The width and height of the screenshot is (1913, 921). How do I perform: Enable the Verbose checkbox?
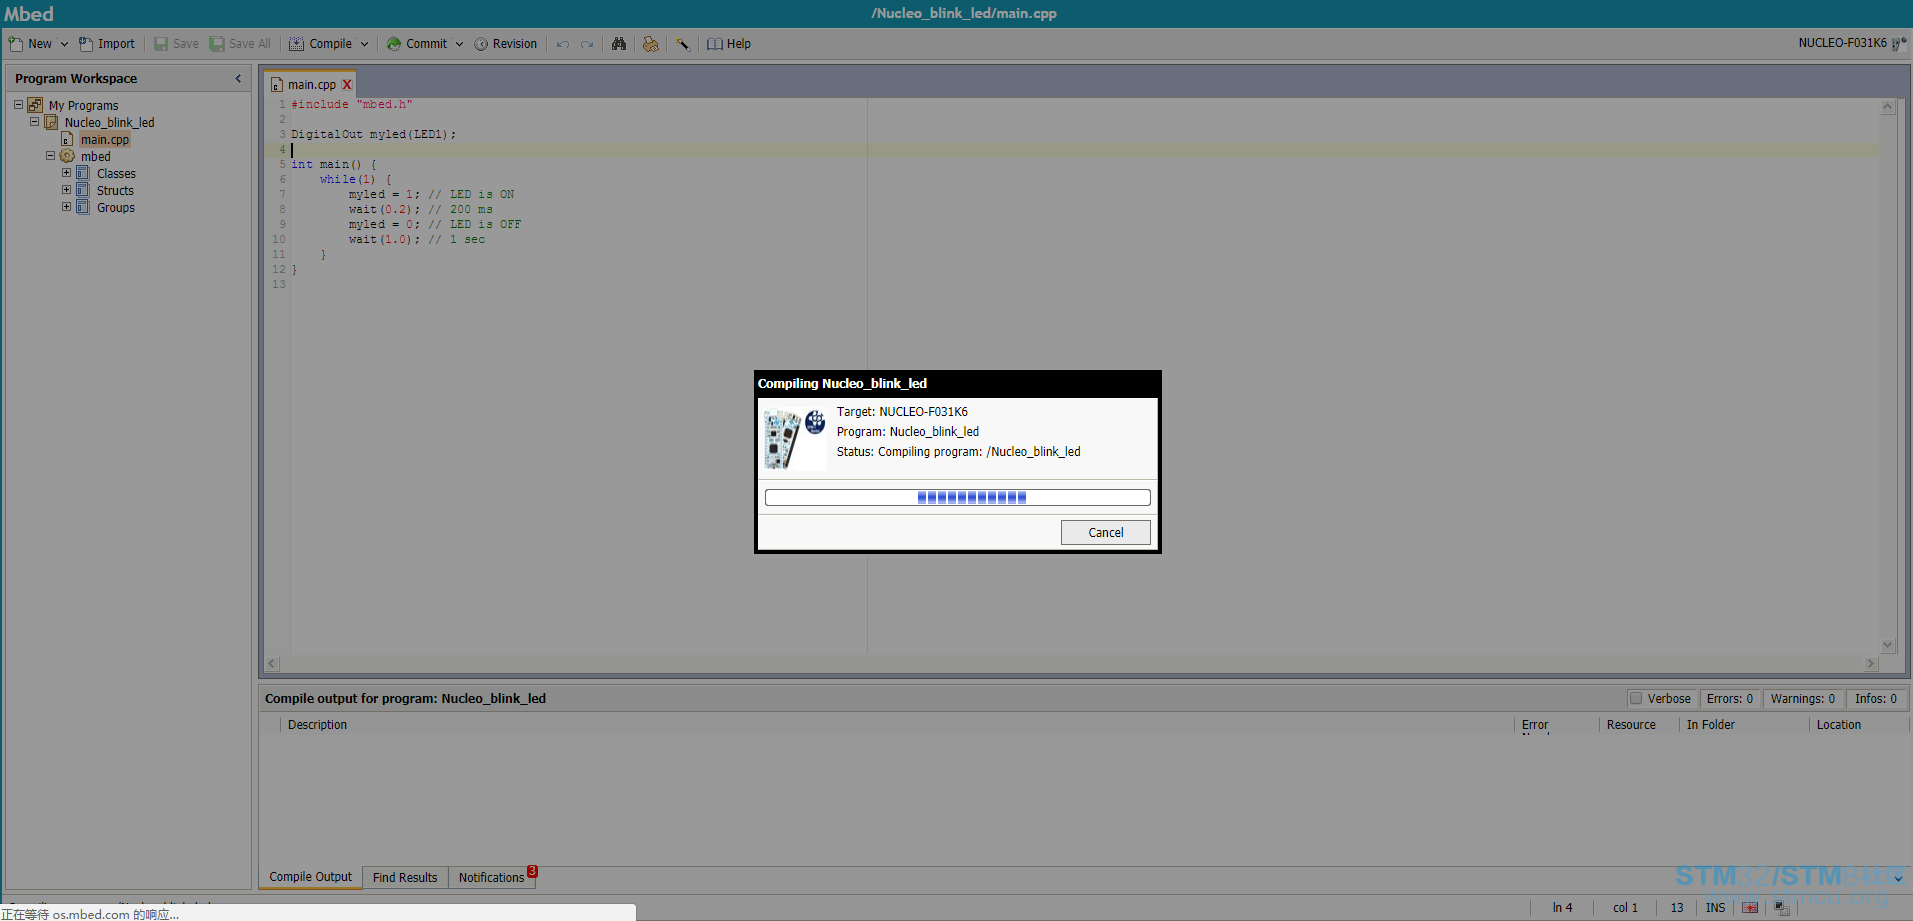pos(1636,698)
